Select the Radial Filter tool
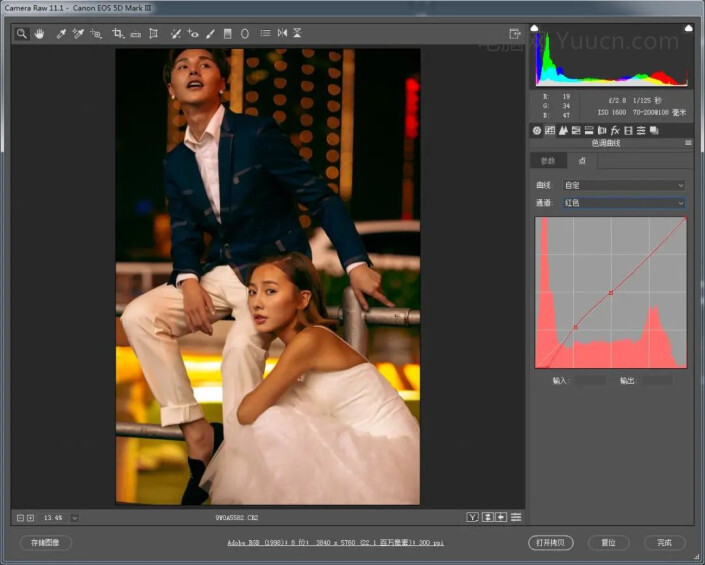The image size is (705, 565). 245,34
